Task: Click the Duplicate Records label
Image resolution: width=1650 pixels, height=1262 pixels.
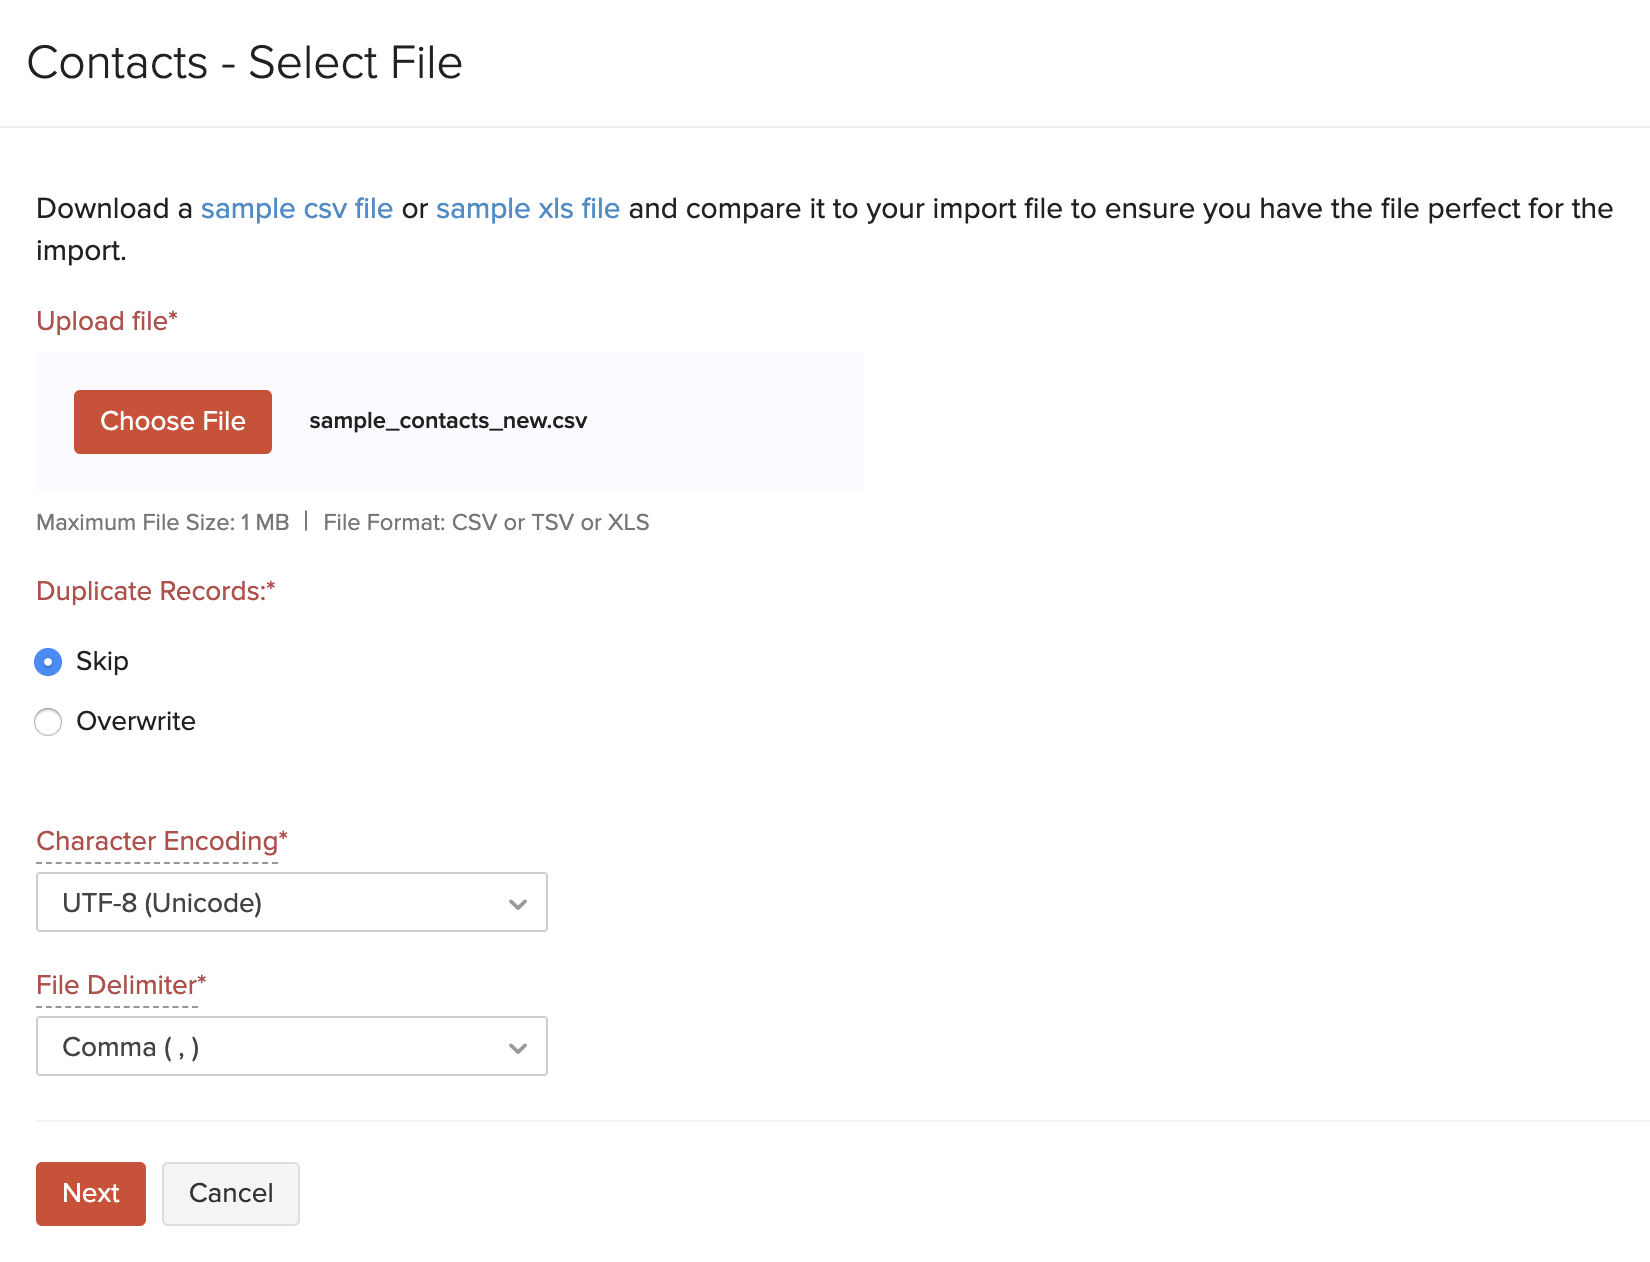Action: (x=155, y=591)
